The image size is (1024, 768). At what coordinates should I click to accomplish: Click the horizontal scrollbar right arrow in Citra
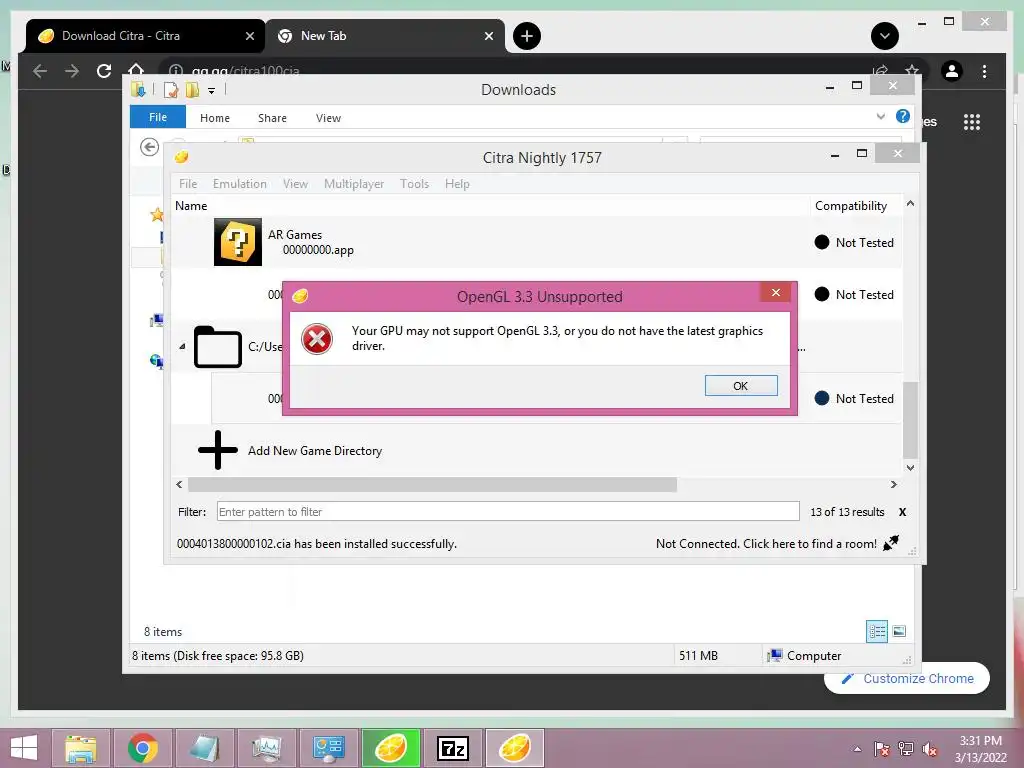(893, 485)
